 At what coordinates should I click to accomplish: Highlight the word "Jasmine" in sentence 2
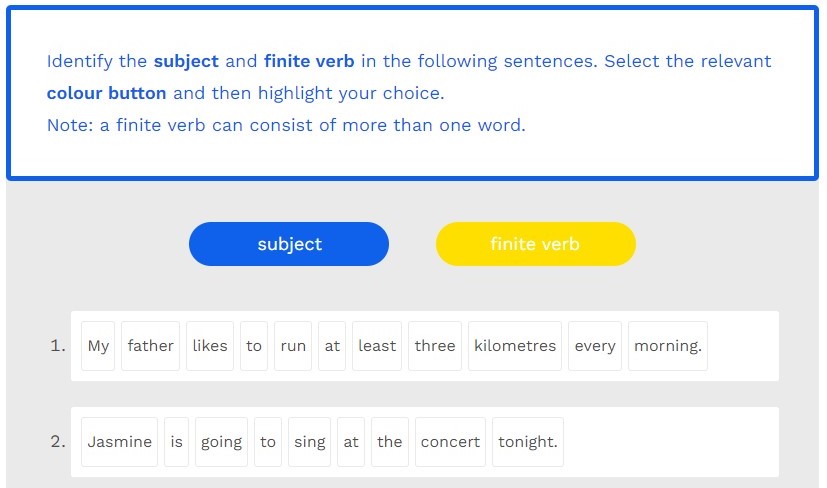(x=120, y=442)
